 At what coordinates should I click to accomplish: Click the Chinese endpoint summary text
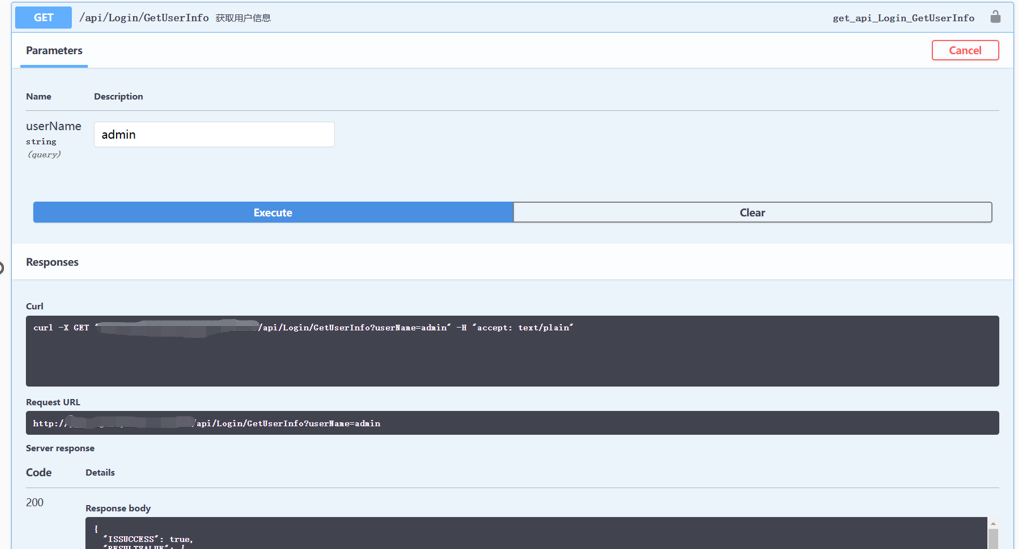tap(243, 18)
